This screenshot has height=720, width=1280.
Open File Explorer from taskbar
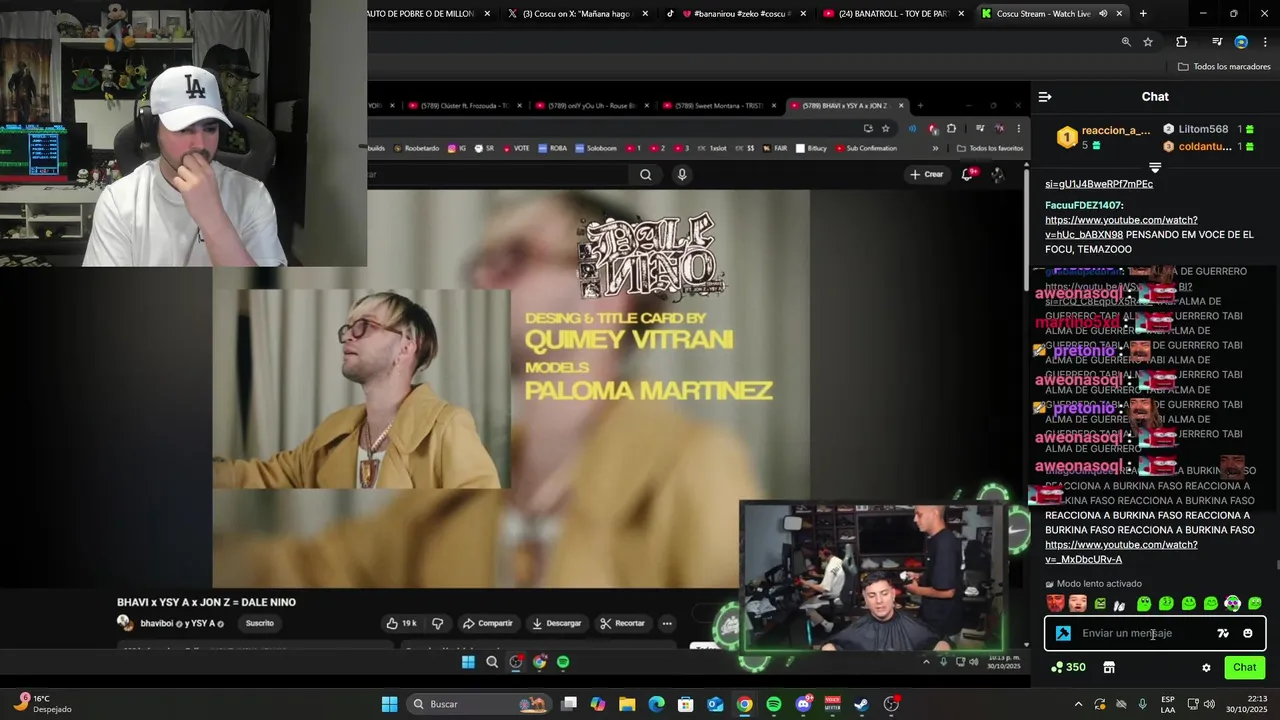627,704
